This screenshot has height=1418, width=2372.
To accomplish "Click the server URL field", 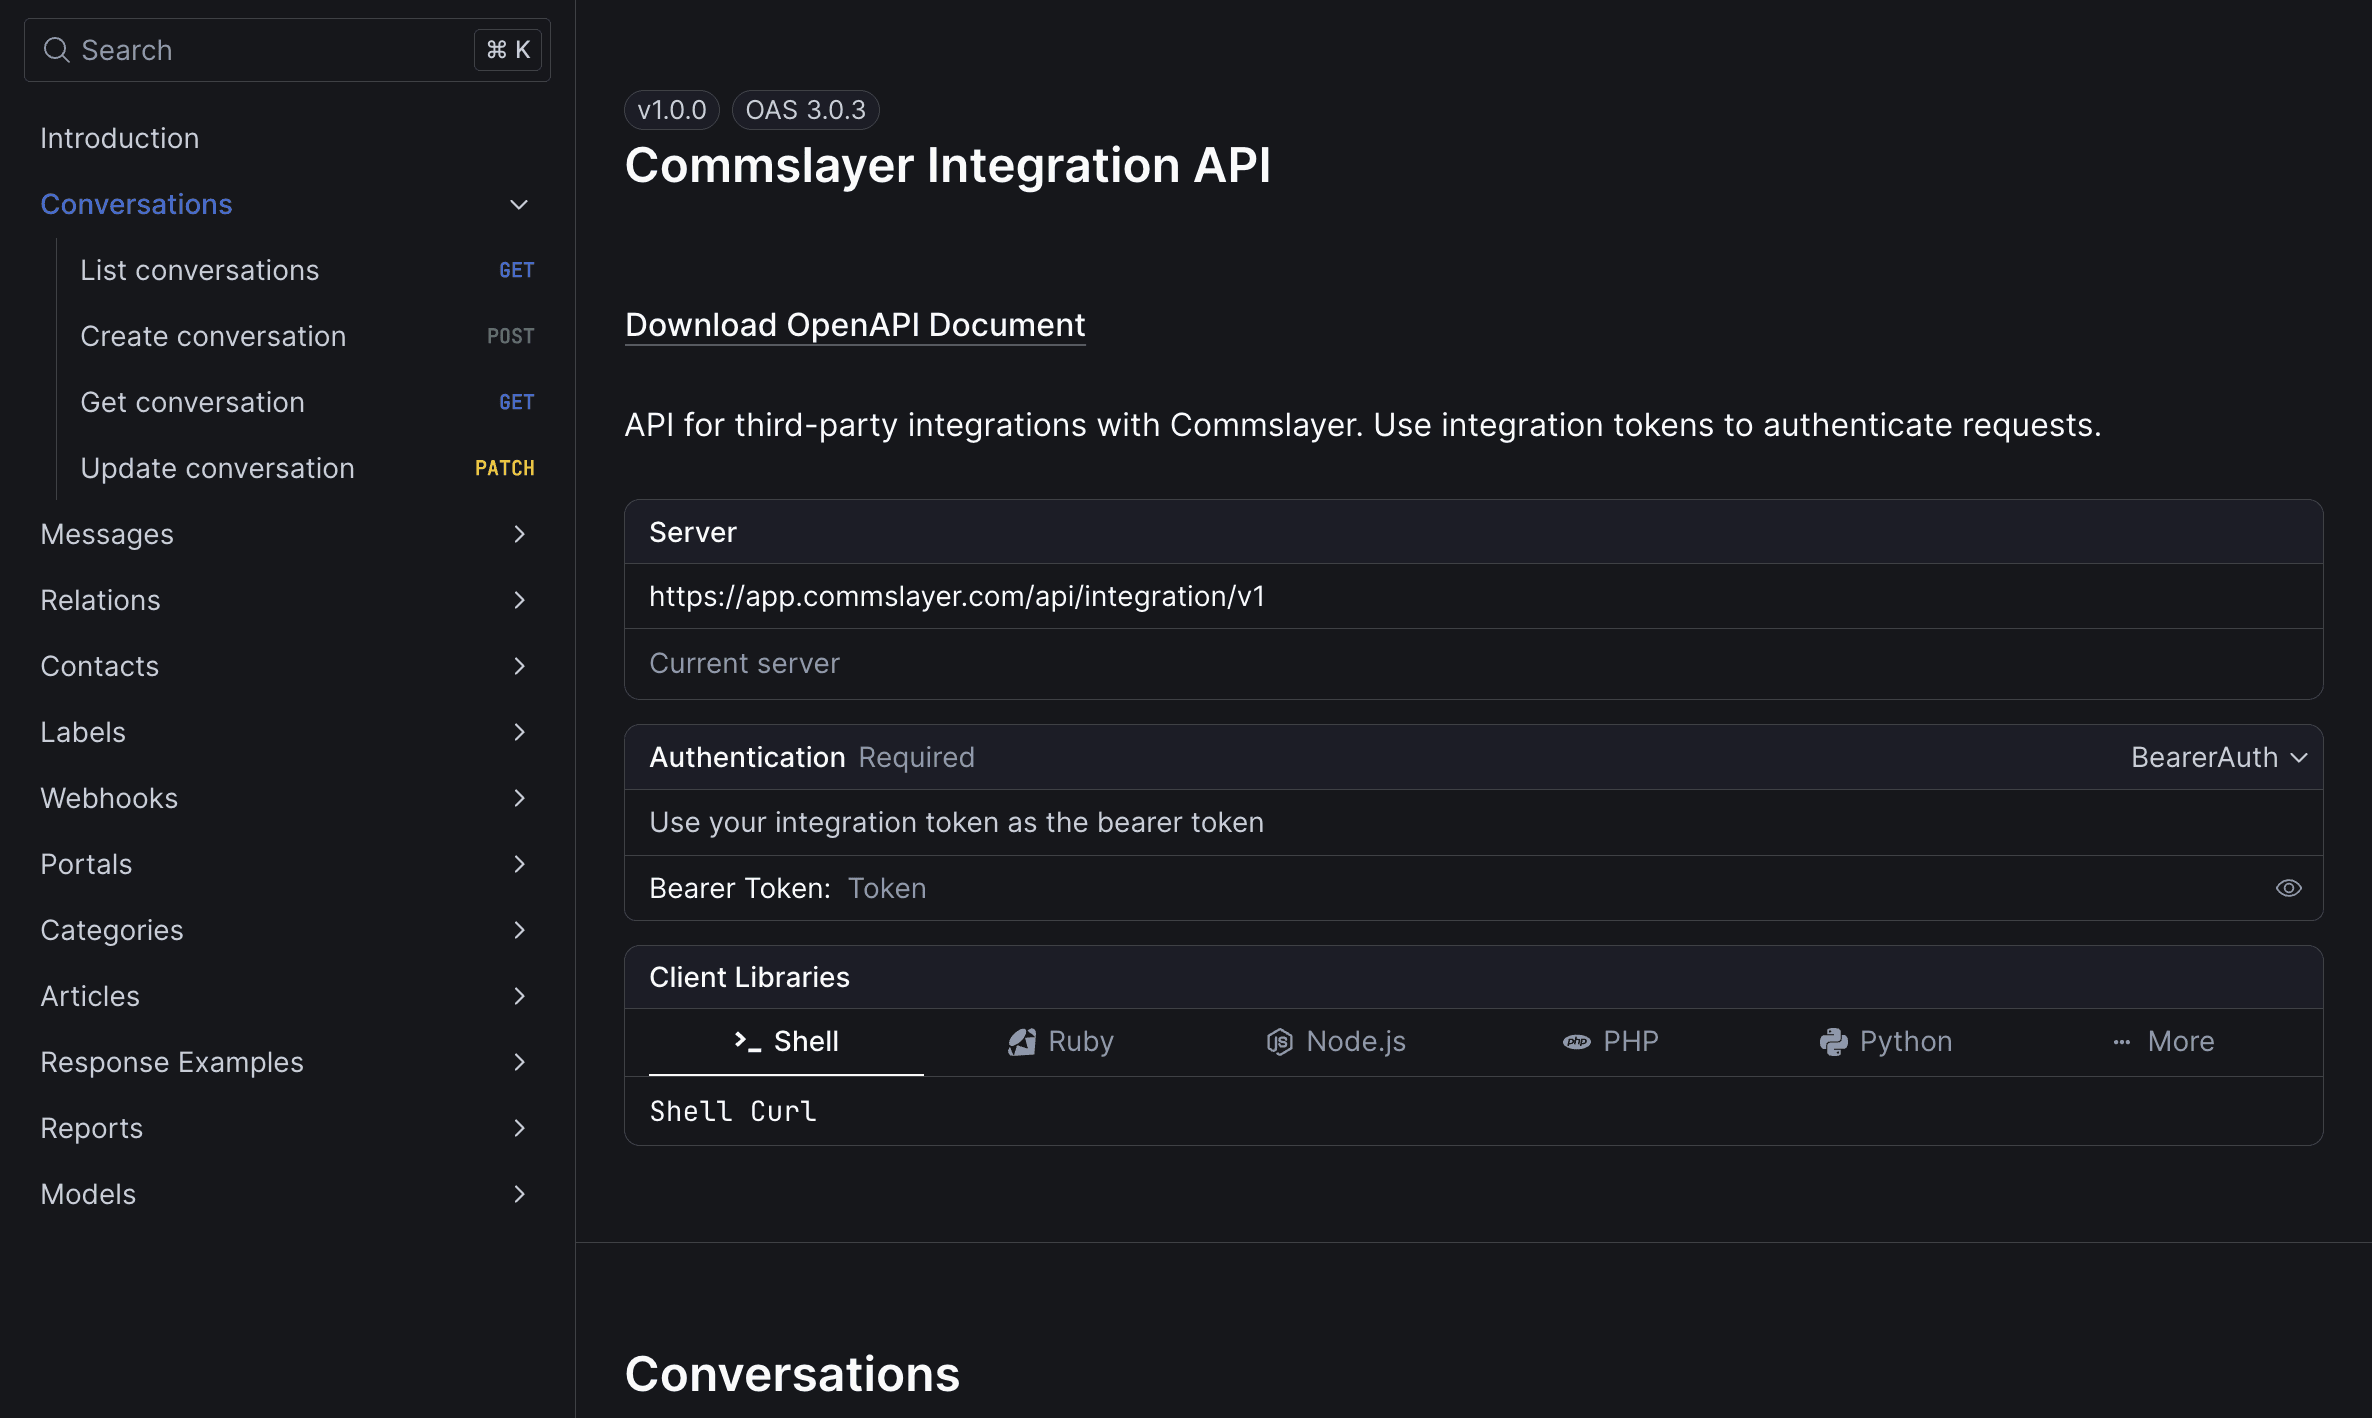I will [x=956, y=597].
